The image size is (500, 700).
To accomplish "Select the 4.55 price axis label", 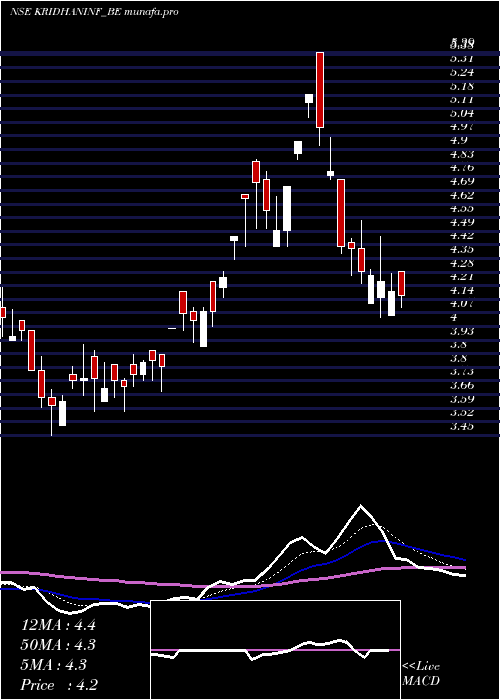I will [x=462, y=208].
